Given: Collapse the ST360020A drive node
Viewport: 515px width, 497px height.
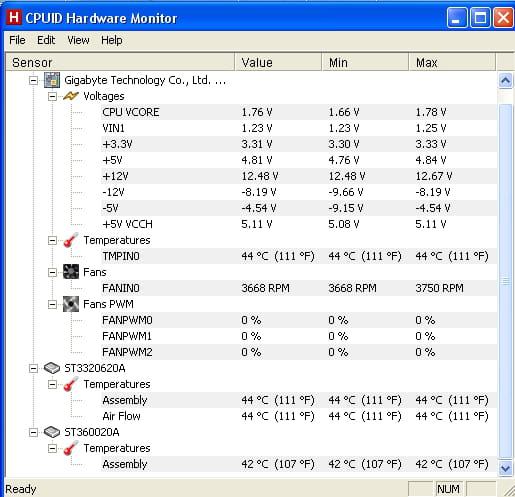Looking at the screenshot, I should [33, 432].
